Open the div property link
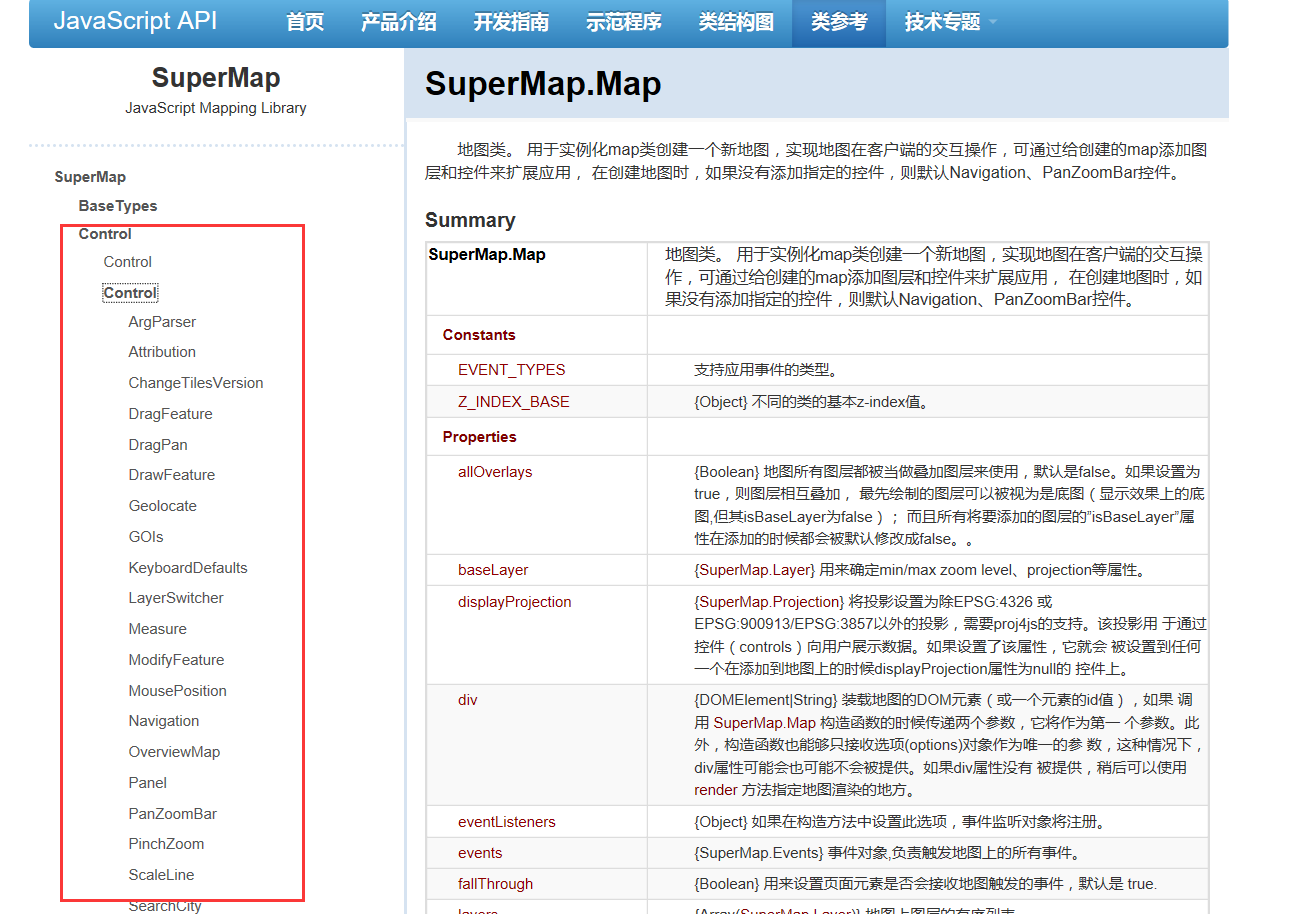This screenshot has width=1289, height=914. coord(468,700)
